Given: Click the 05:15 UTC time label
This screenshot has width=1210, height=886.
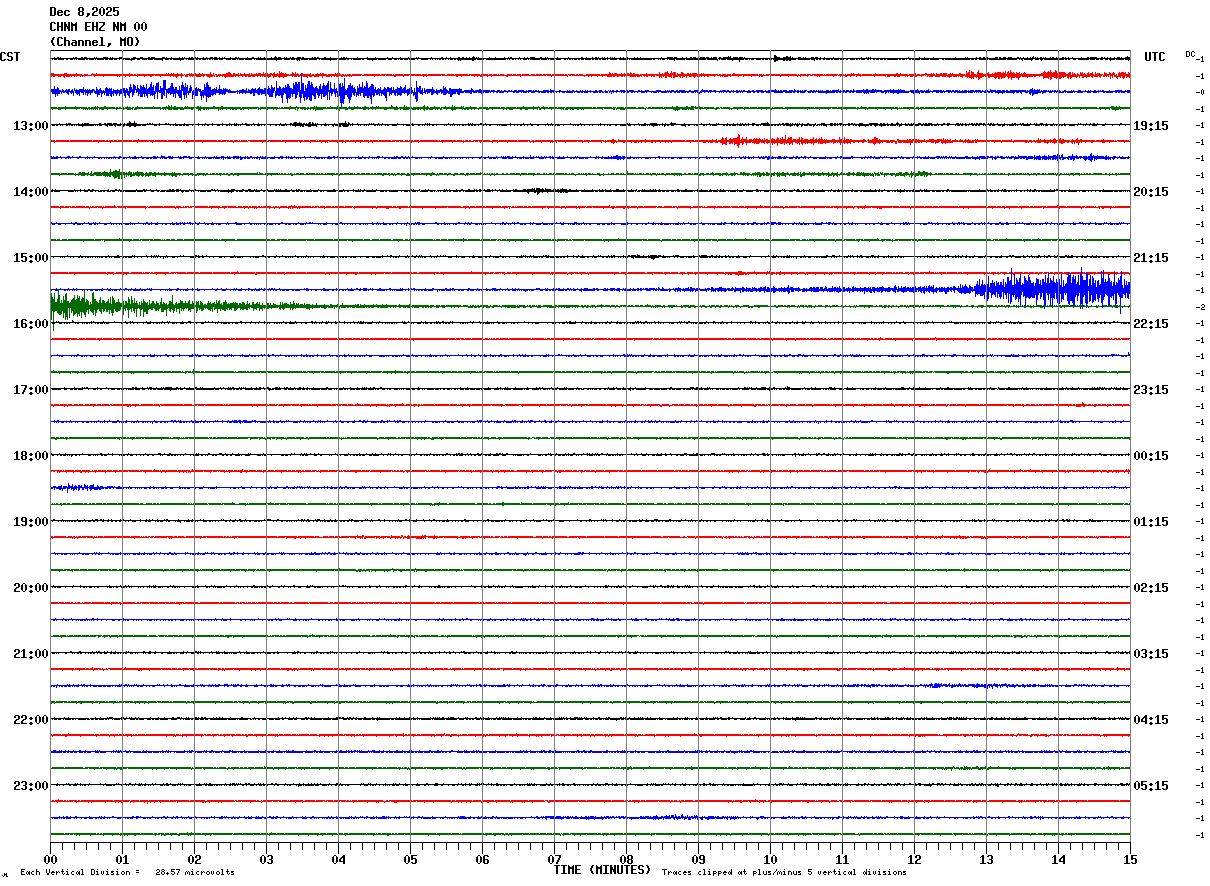Looking at the screenshot, I should pos(1151,786).
